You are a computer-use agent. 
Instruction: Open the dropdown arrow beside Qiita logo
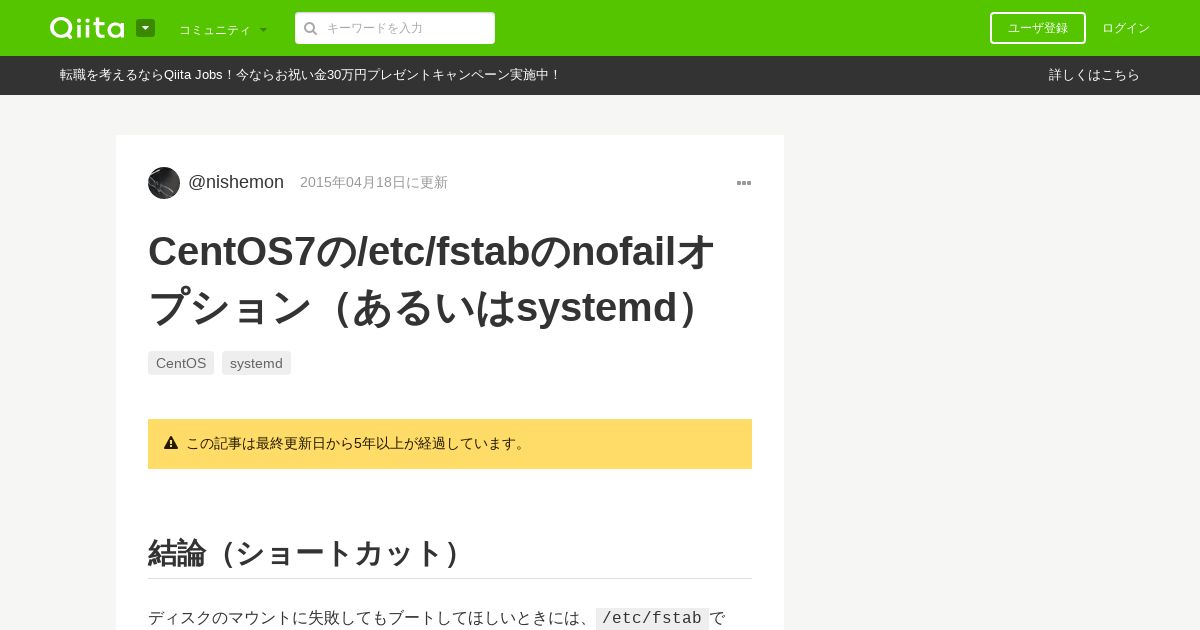145,28
